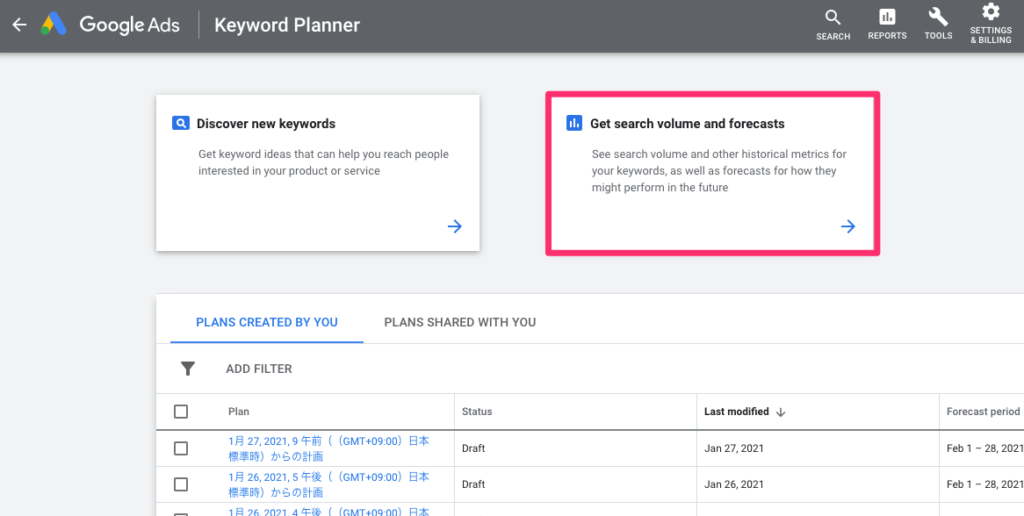Open the plan from 1月 26, 2021, 4 午後
The width and height of the screenshot is (1024, 516).
pos(328,511)
